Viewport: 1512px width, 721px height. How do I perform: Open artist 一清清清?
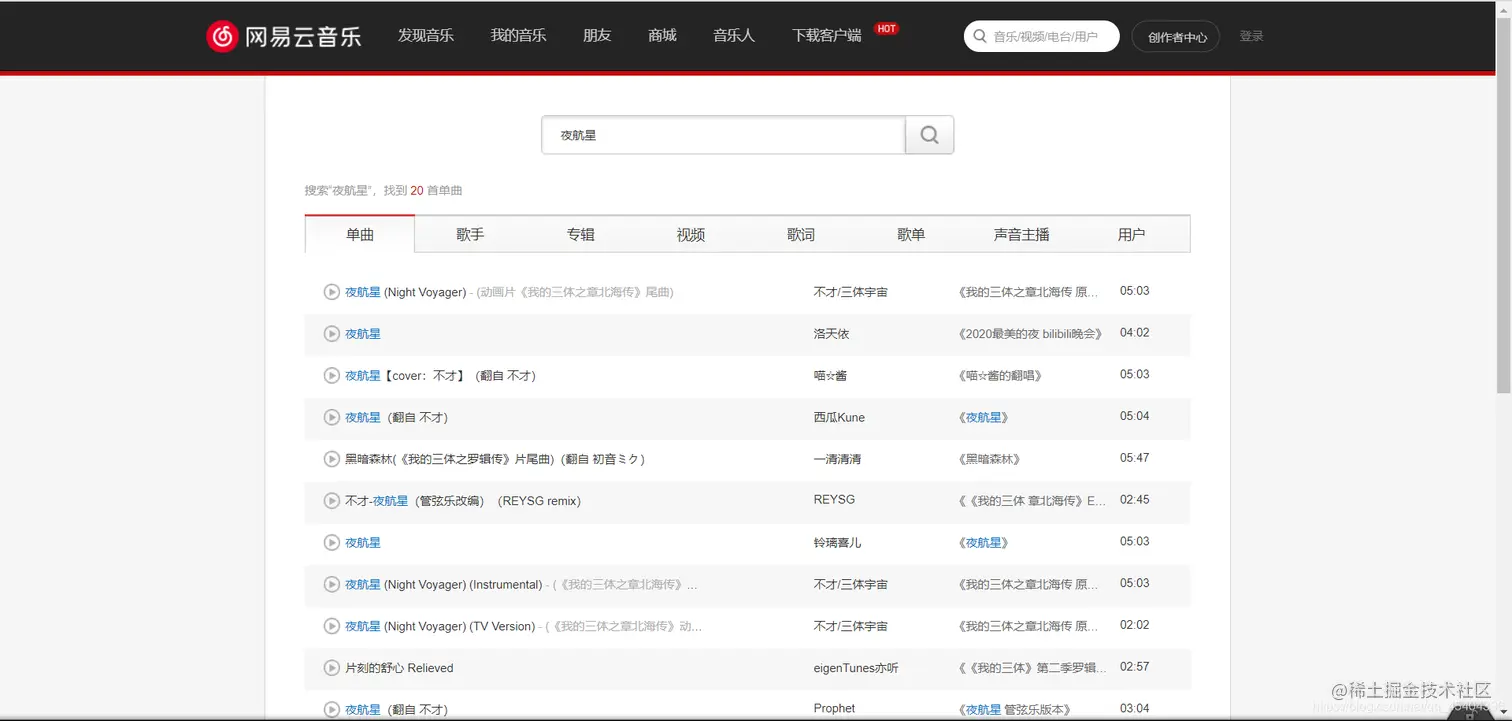pyautogui.click(x=837, y=459)
